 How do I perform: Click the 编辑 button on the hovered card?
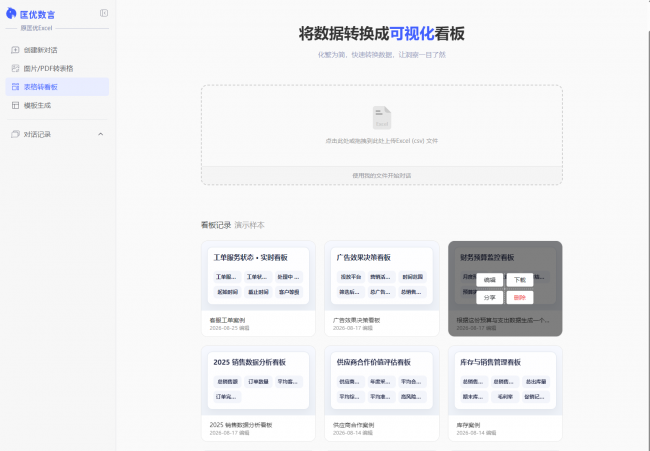coord(490,280)
